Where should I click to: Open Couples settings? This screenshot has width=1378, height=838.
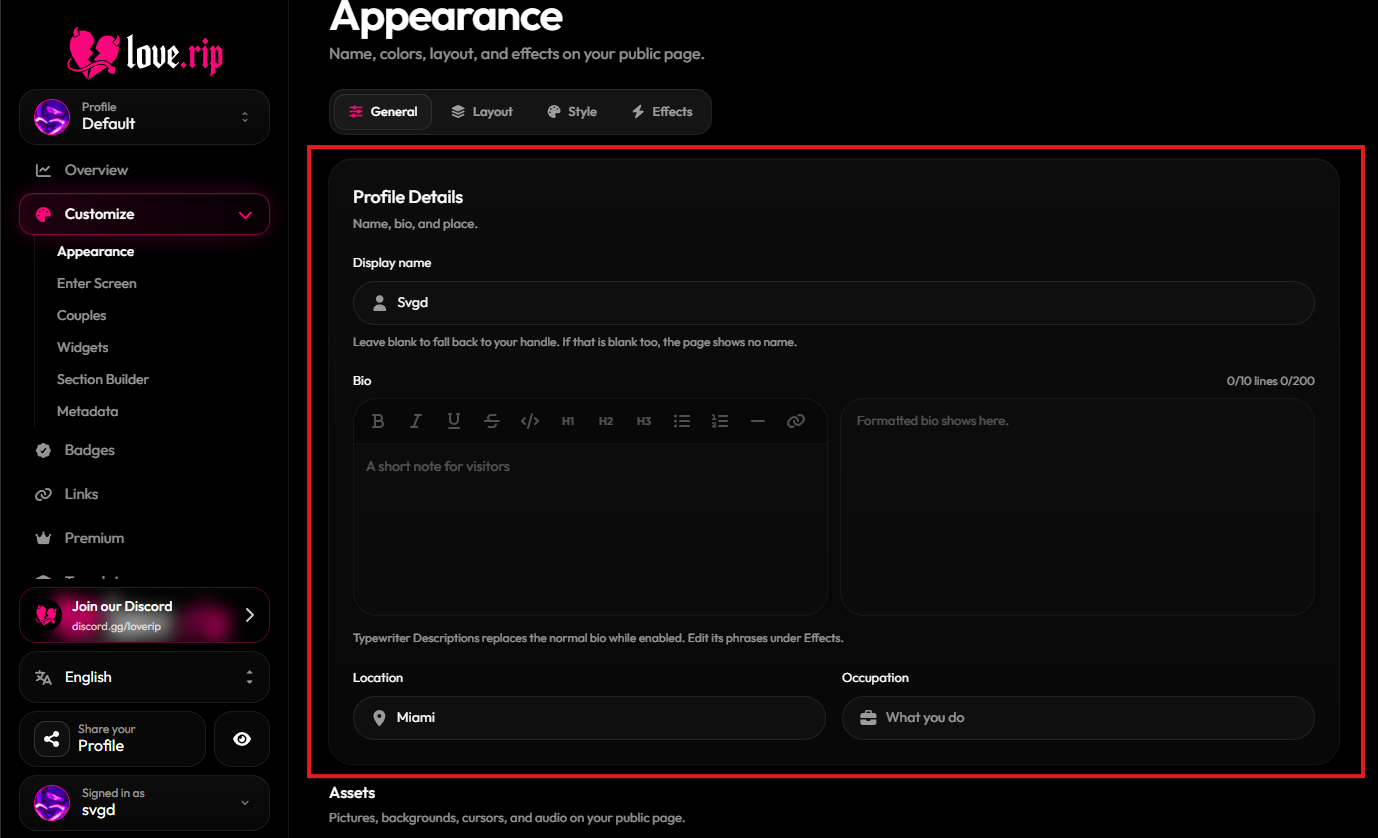[x=81, y=315]
